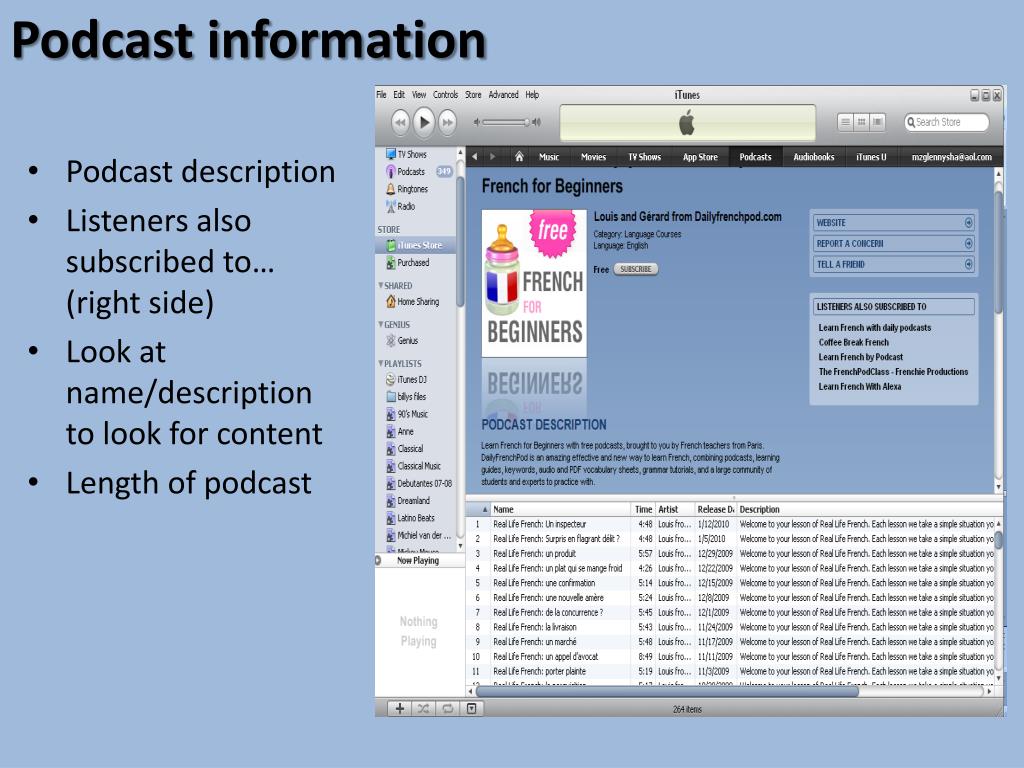Open the Movies store tab

593,157
